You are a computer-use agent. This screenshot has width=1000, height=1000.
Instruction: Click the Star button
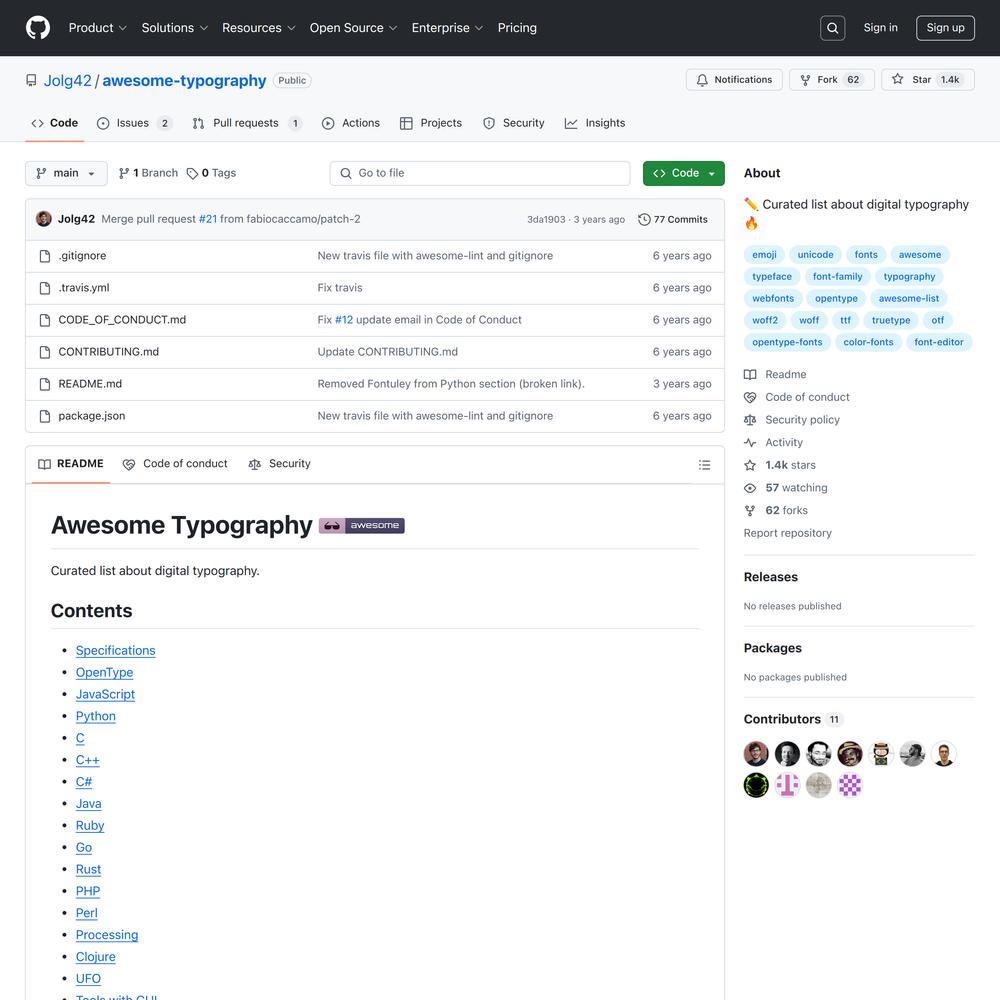coord(928,80)
